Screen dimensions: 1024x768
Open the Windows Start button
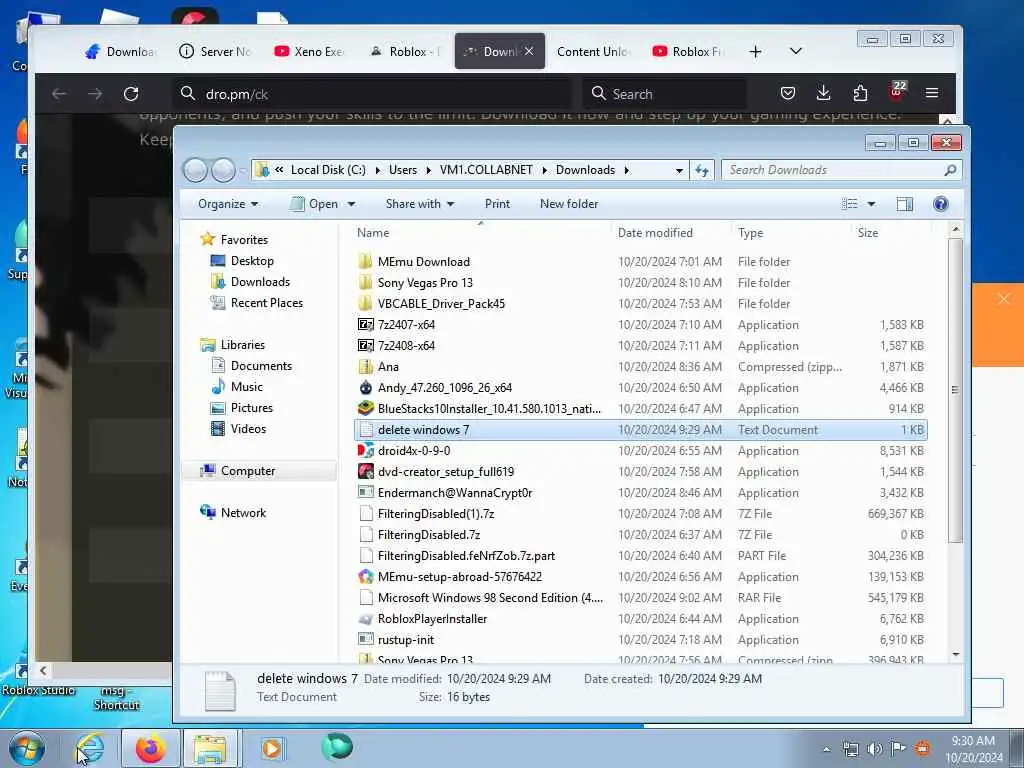26,748
